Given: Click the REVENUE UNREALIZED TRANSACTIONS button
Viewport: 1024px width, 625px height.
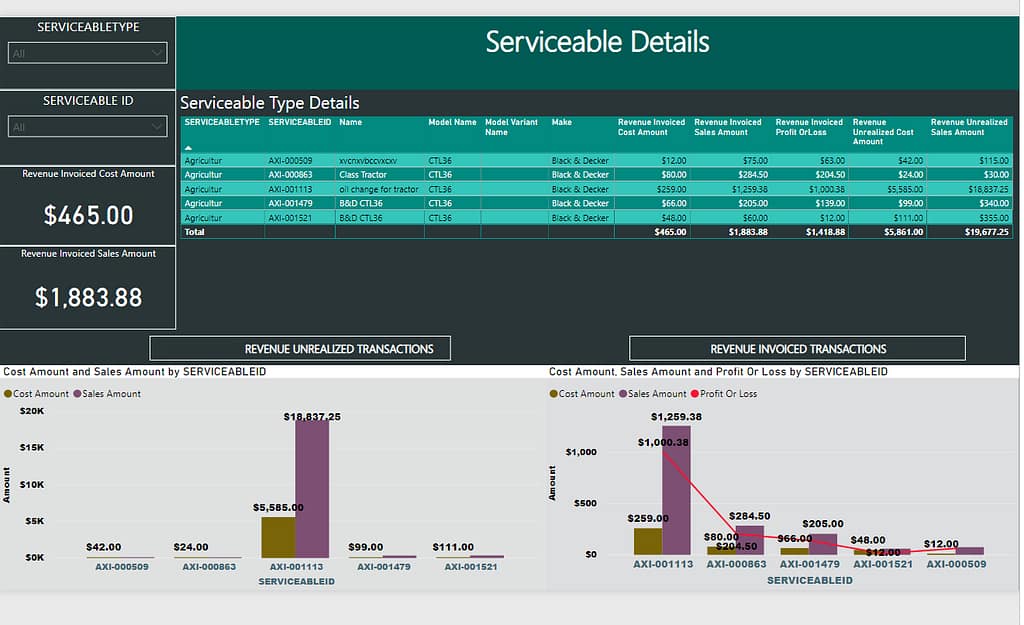Looking at the screenshot, I should pos(300,349).
